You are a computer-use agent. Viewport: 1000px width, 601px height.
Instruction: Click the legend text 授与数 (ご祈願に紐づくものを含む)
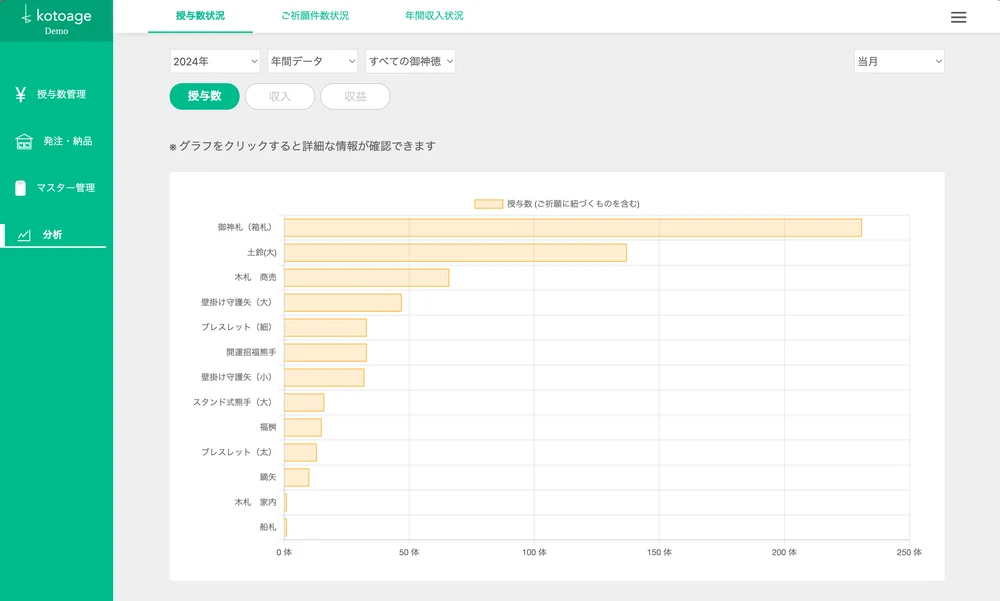pyautogui.click(x=573, y=204)
